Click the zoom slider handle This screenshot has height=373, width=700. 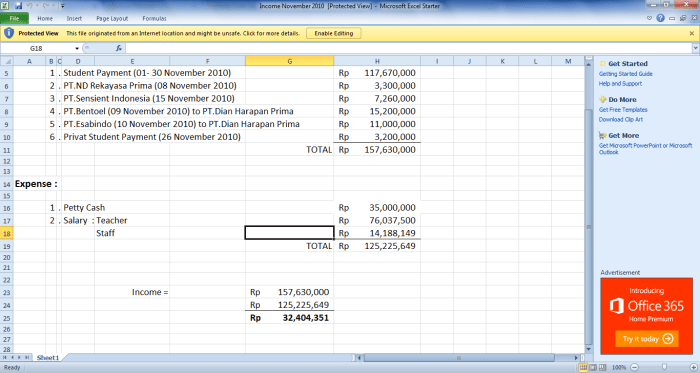click(664, 367)
